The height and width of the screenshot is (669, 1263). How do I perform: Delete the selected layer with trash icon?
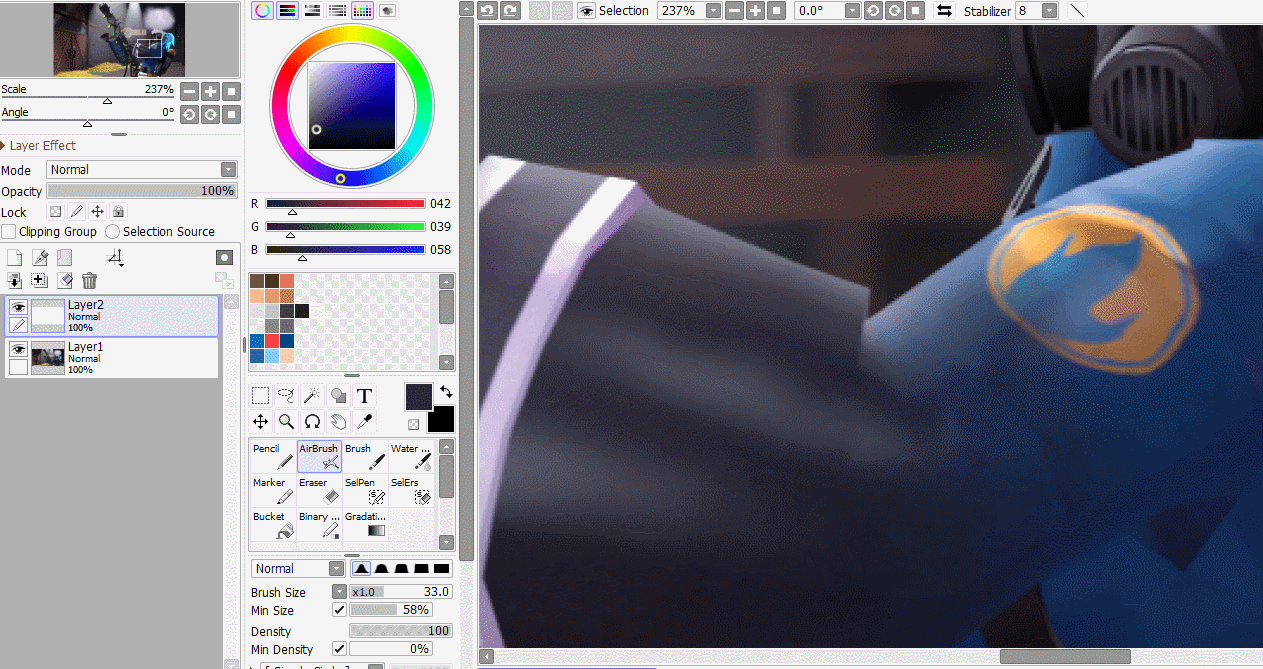tap(90, 281)
